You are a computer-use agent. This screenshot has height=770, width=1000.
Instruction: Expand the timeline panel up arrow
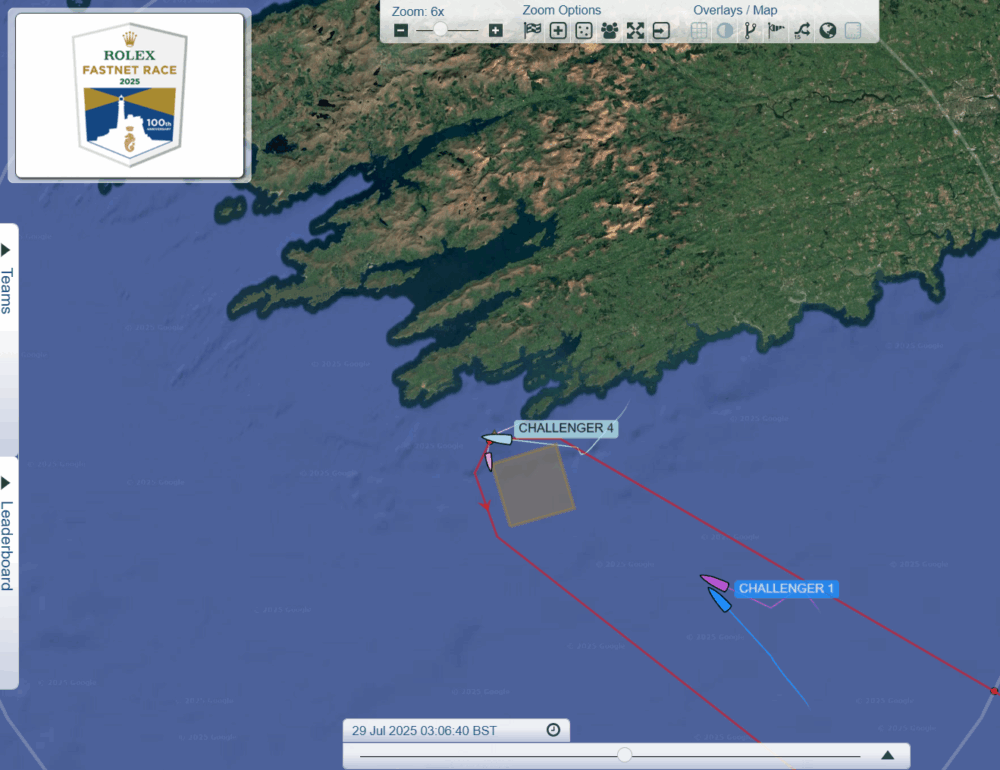point(887,755)
